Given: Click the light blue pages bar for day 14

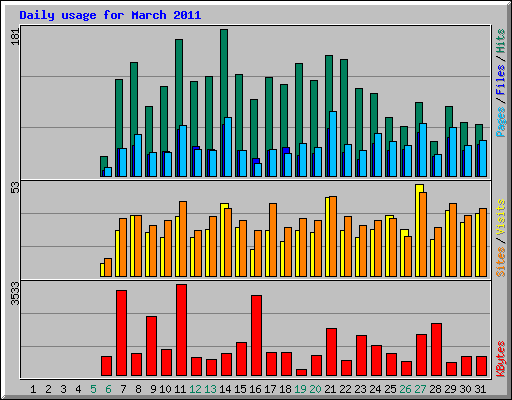Looking at the screenshot, I should (228, 147).
